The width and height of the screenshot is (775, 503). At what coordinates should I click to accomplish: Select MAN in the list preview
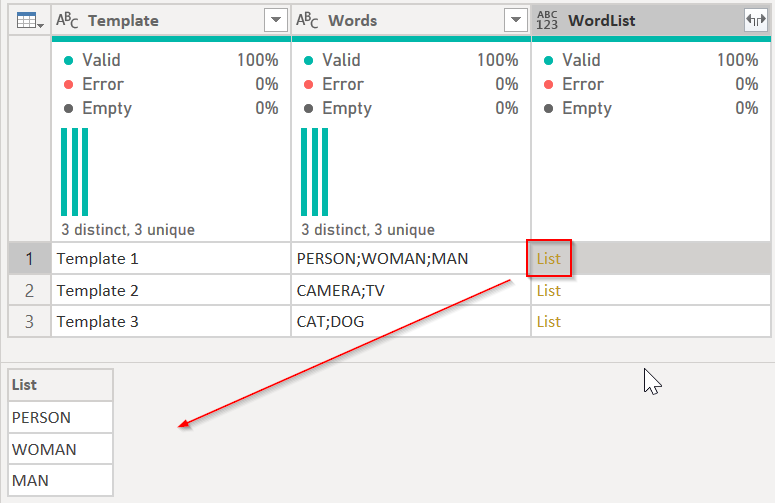[x=60, y=480]
